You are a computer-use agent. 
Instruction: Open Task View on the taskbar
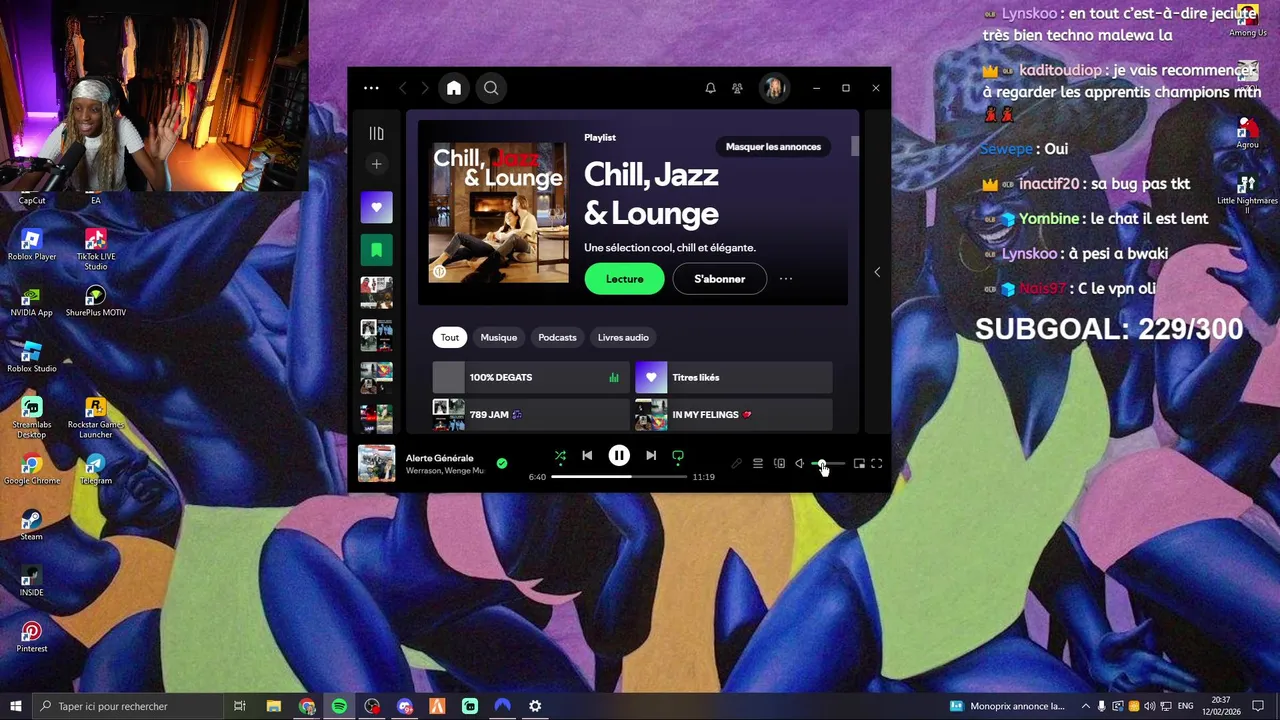click(x=240, y=706)
